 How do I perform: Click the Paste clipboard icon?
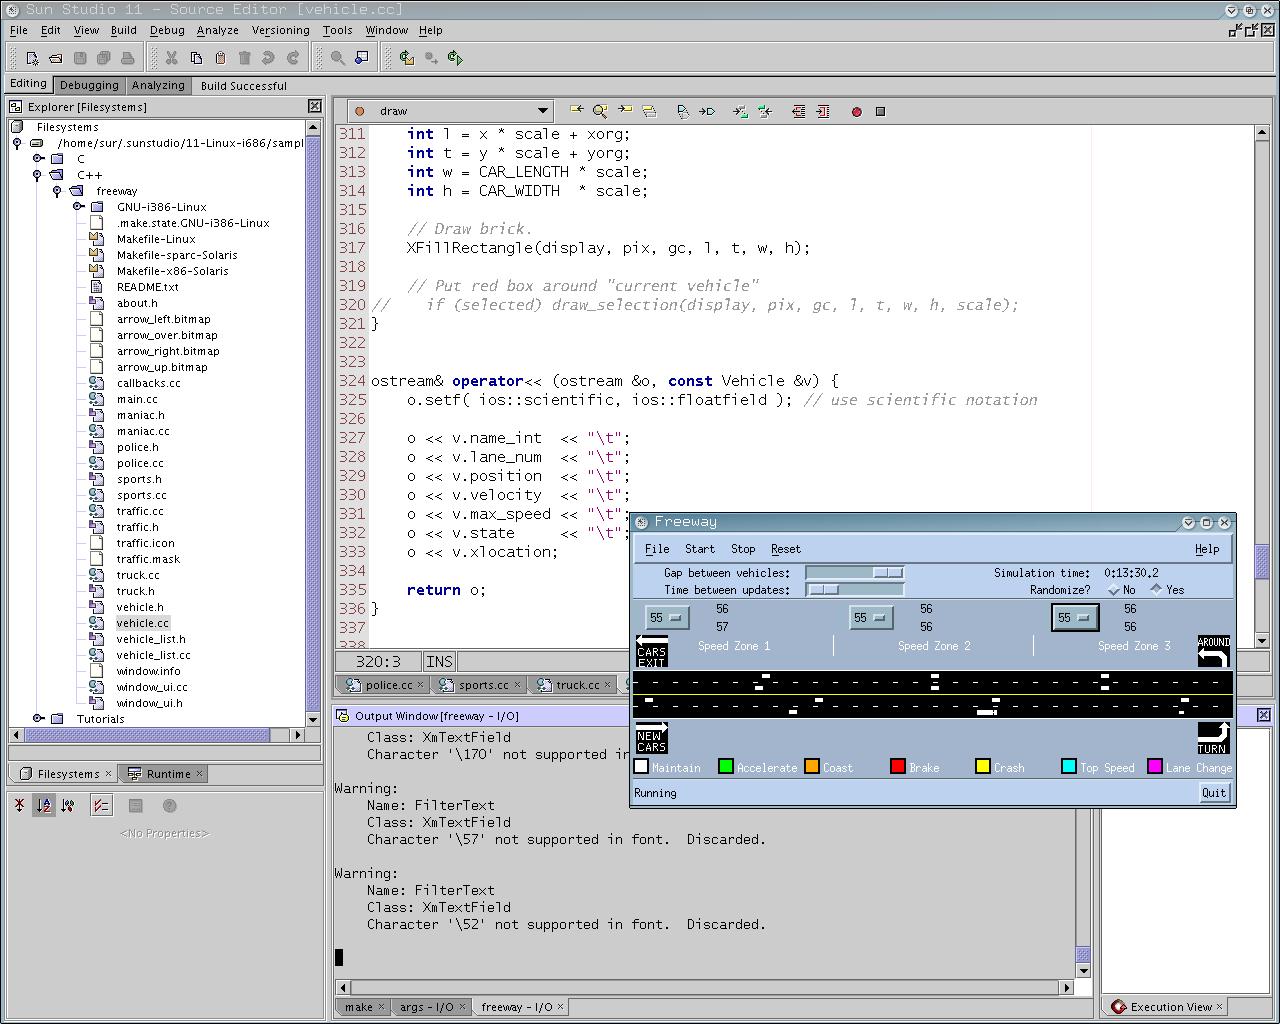click(220, 58)
